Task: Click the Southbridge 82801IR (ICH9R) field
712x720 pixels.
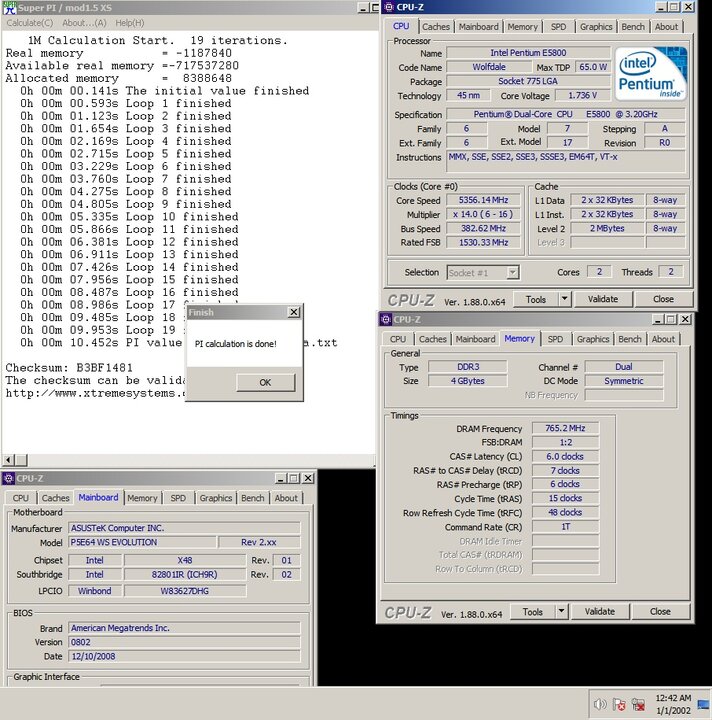Action: point(185,574)
